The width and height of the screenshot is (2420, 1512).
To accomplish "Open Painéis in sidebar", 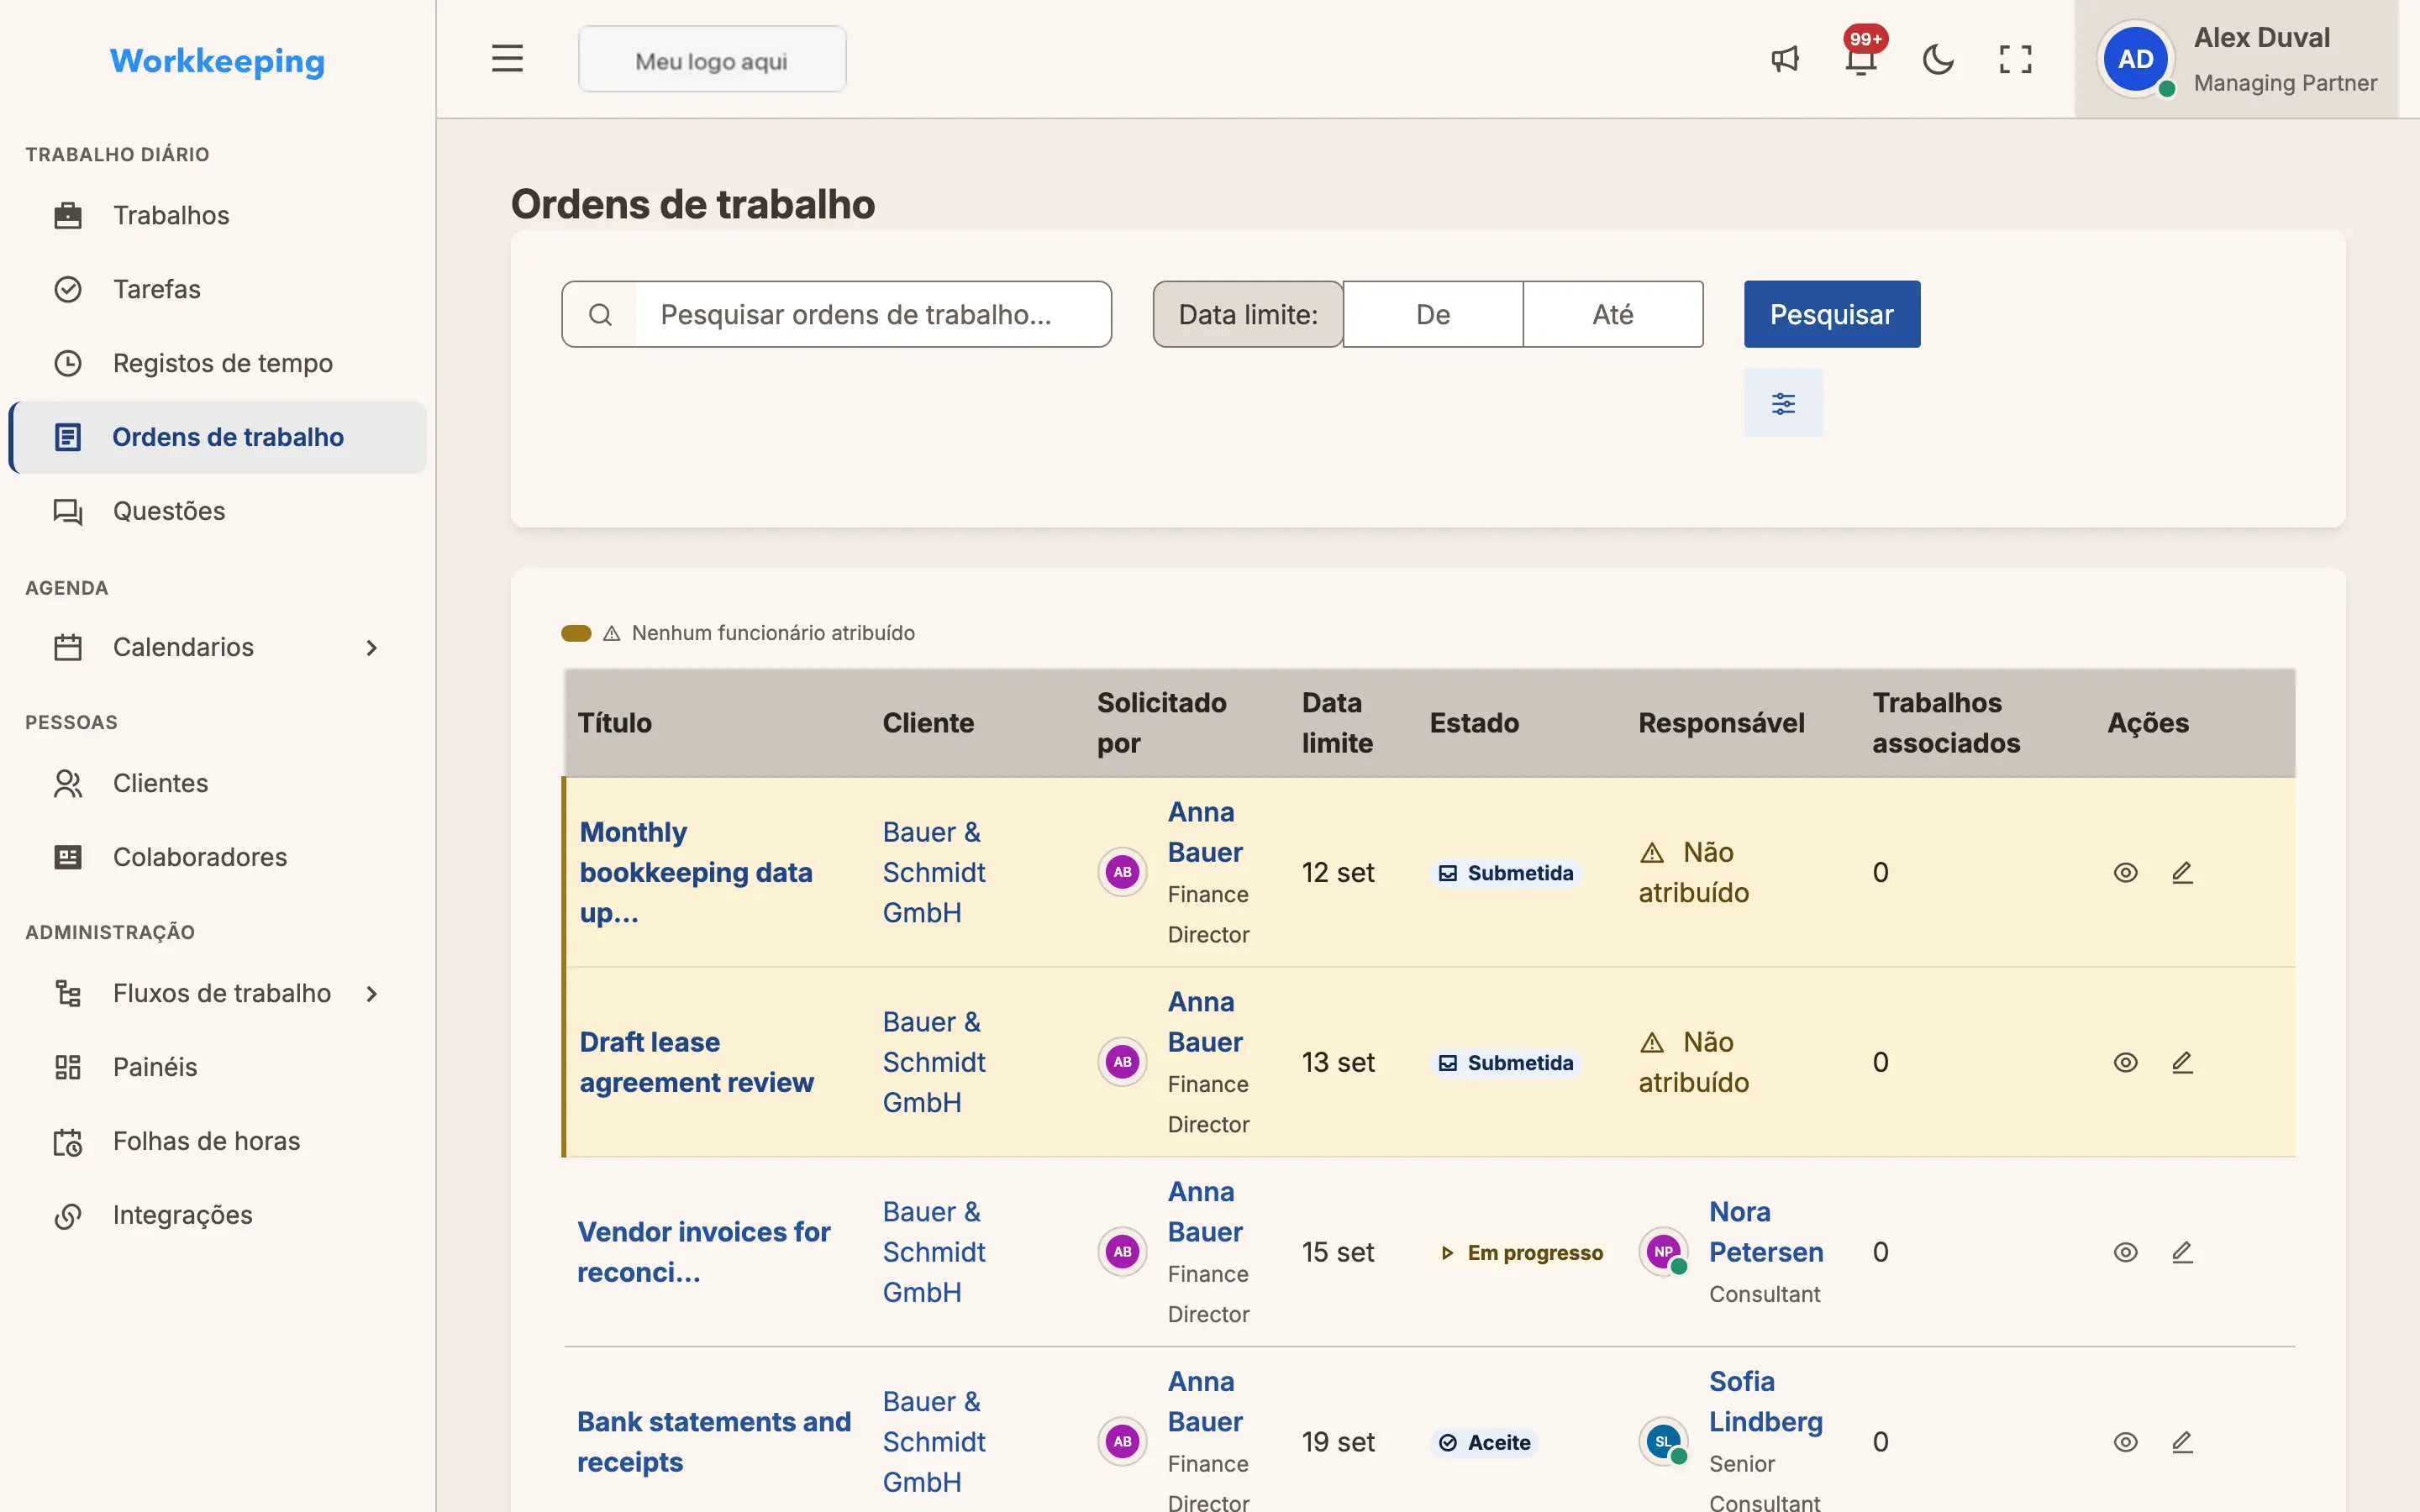I will tap(218, 1067).
